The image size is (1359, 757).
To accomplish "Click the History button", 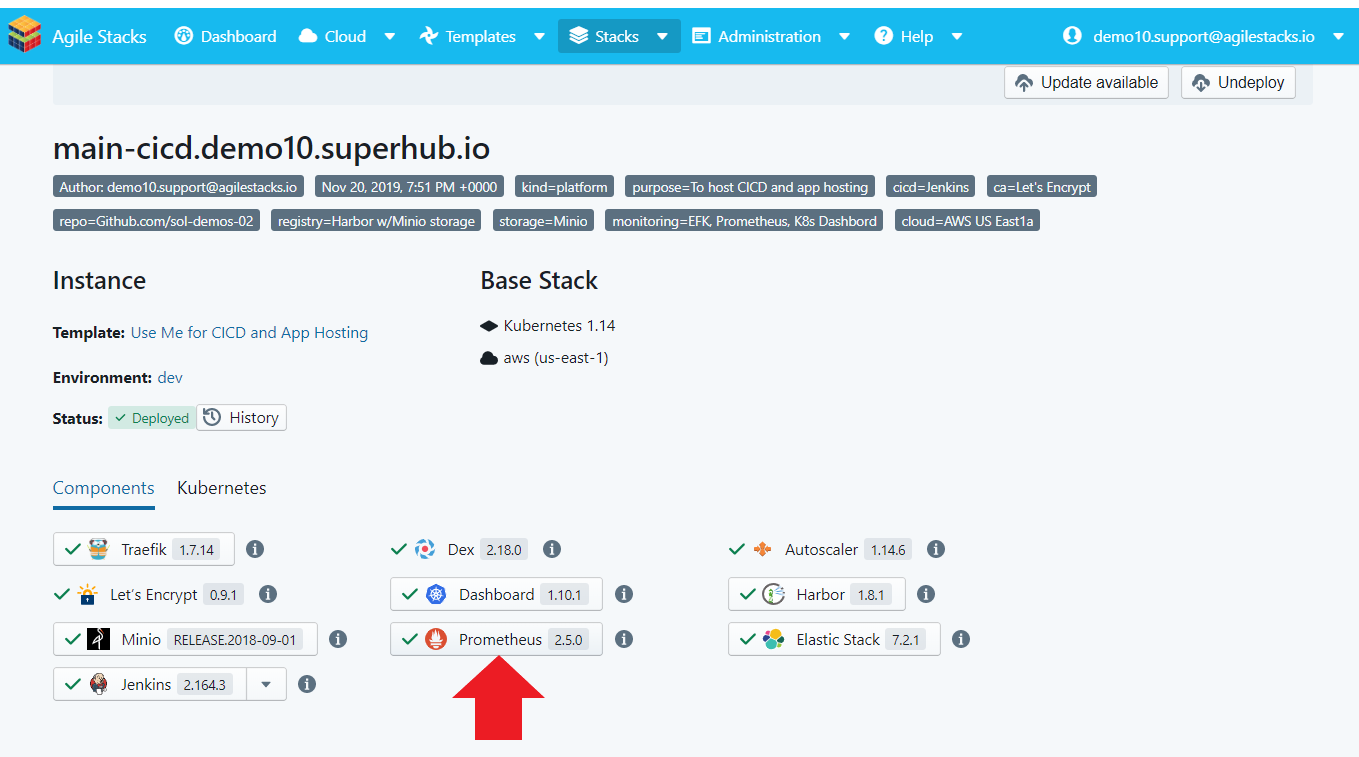I will [x=241, y=418].
